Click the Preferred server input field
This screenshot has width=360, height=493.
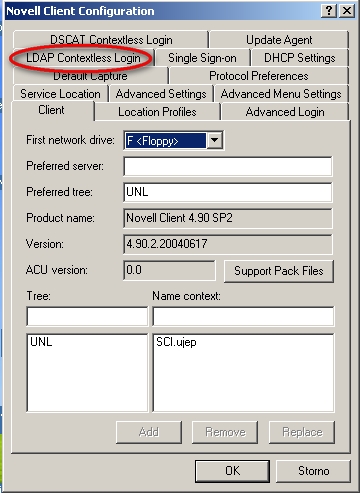pyautogui.click(x=228, y=166)
